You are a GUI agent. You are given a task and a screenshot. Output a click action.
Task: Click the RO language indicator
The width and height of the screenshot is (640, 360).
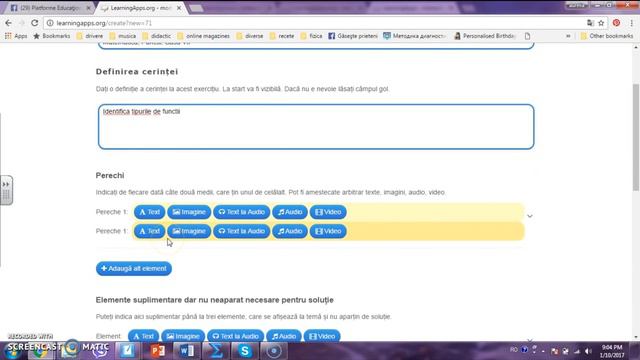514,350
